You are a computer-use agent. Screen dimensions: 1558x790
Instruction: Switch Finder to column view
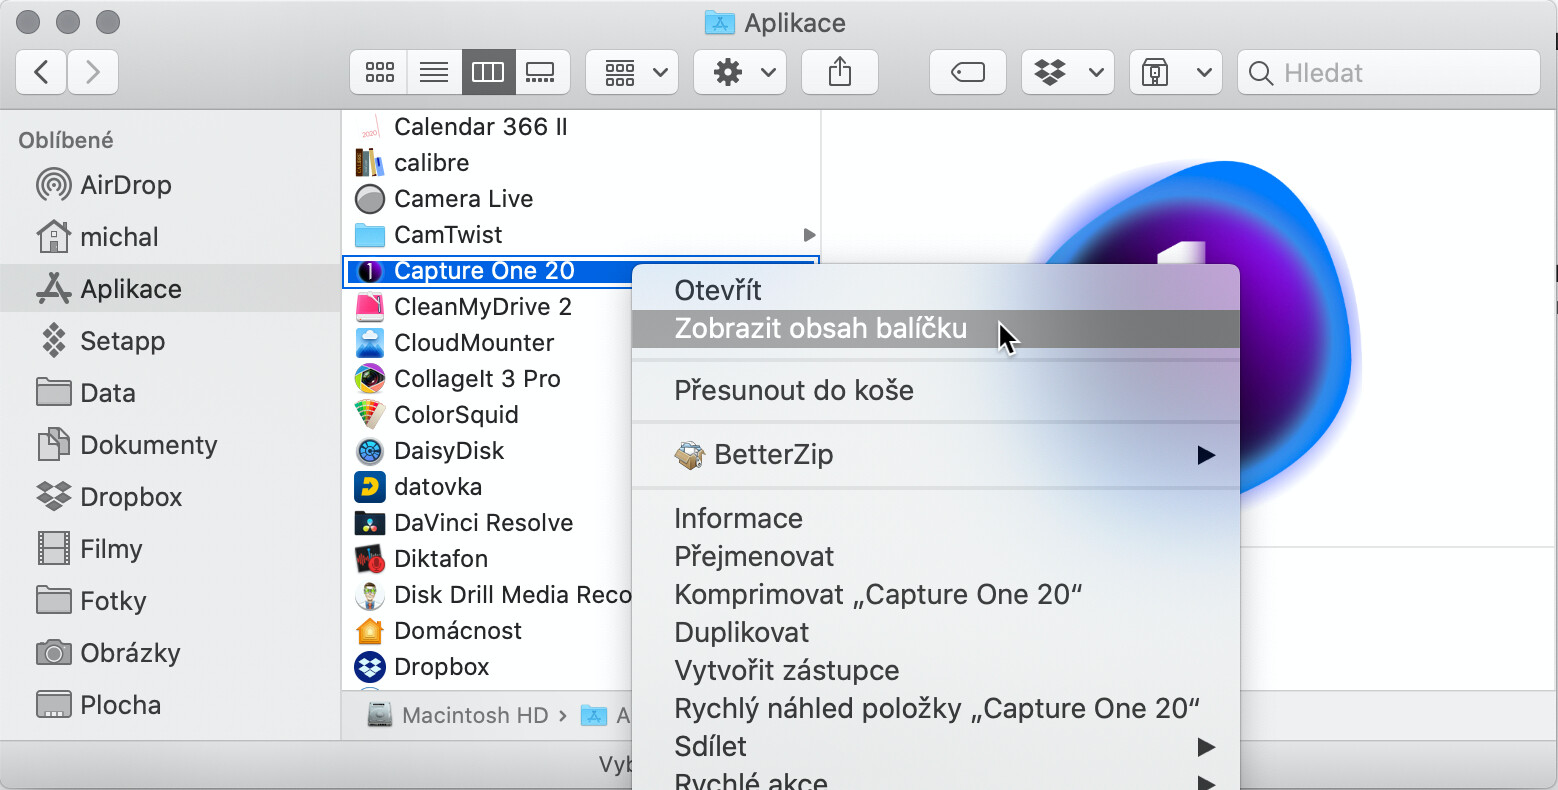[x=488, y=72]
